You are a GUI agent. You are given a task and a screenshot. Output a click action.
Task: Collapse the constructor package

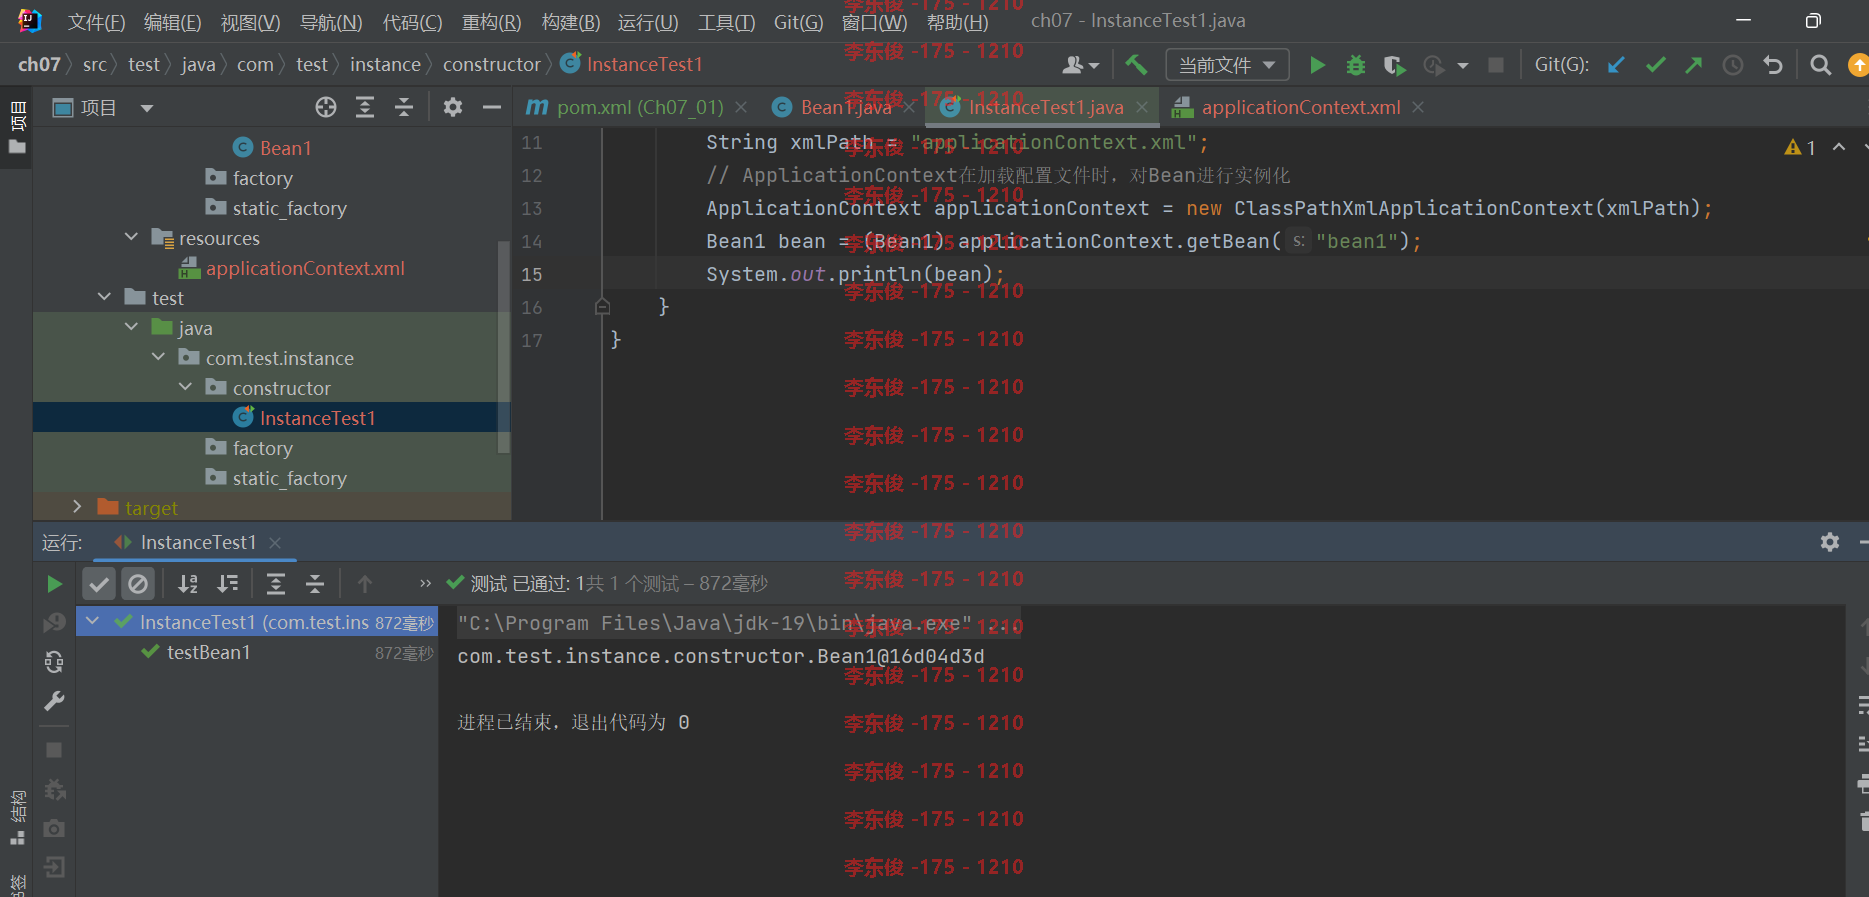(x=186, y=387)
